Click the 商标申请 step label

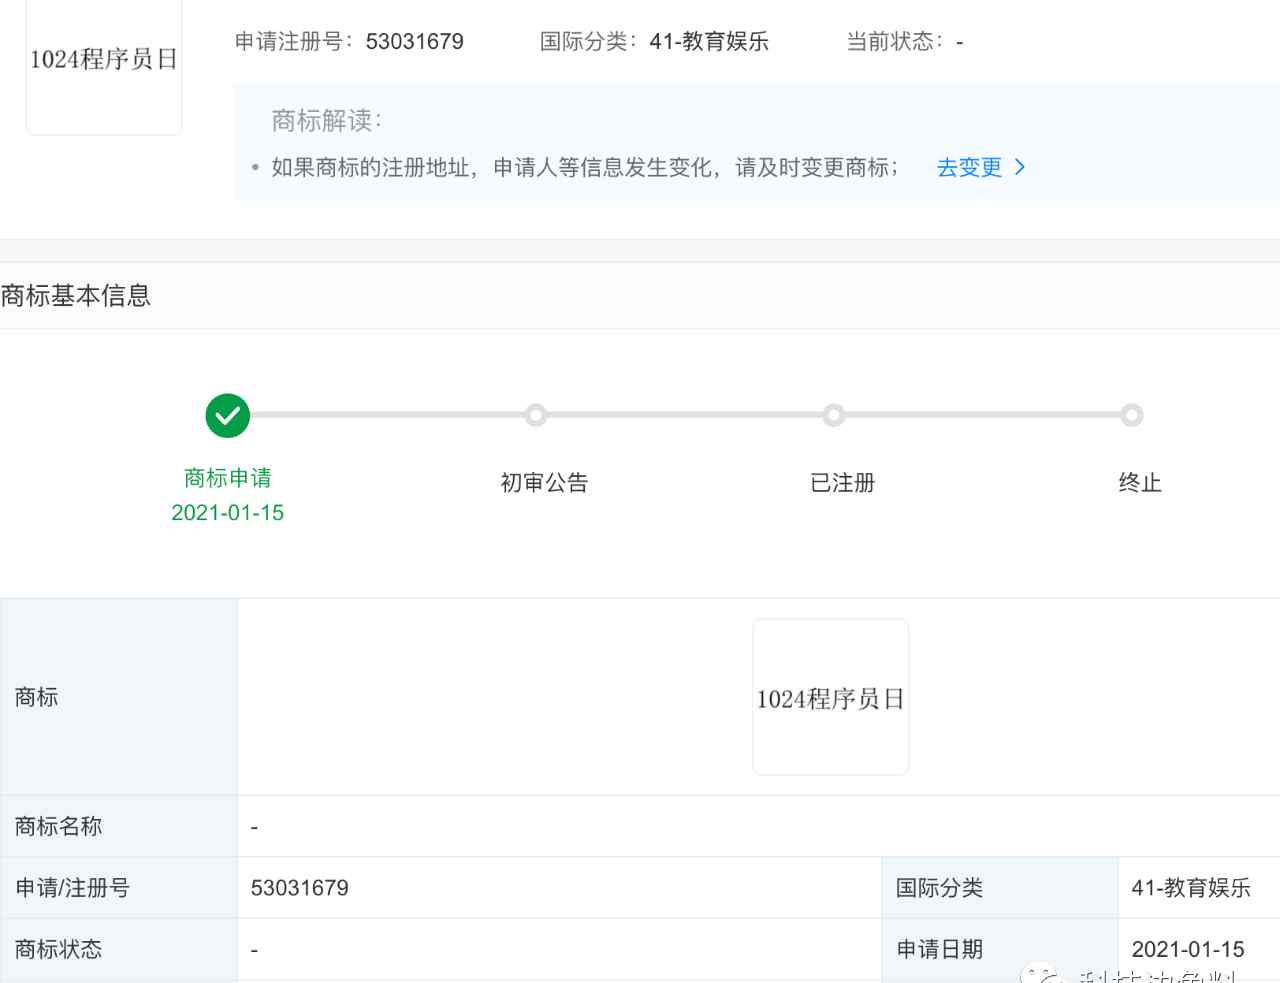pos(228,478)
